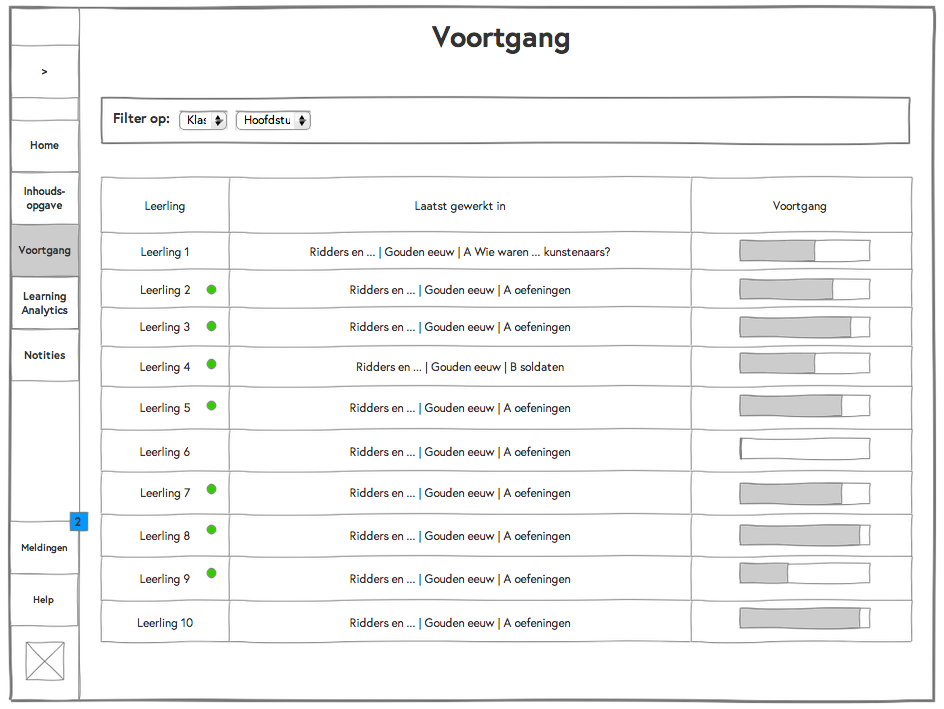Image resolution: width=944 pixels, height=709 pixels.
Task: Click the empty progress bar of Leerling 6
Action: click(x=805, y=448)
